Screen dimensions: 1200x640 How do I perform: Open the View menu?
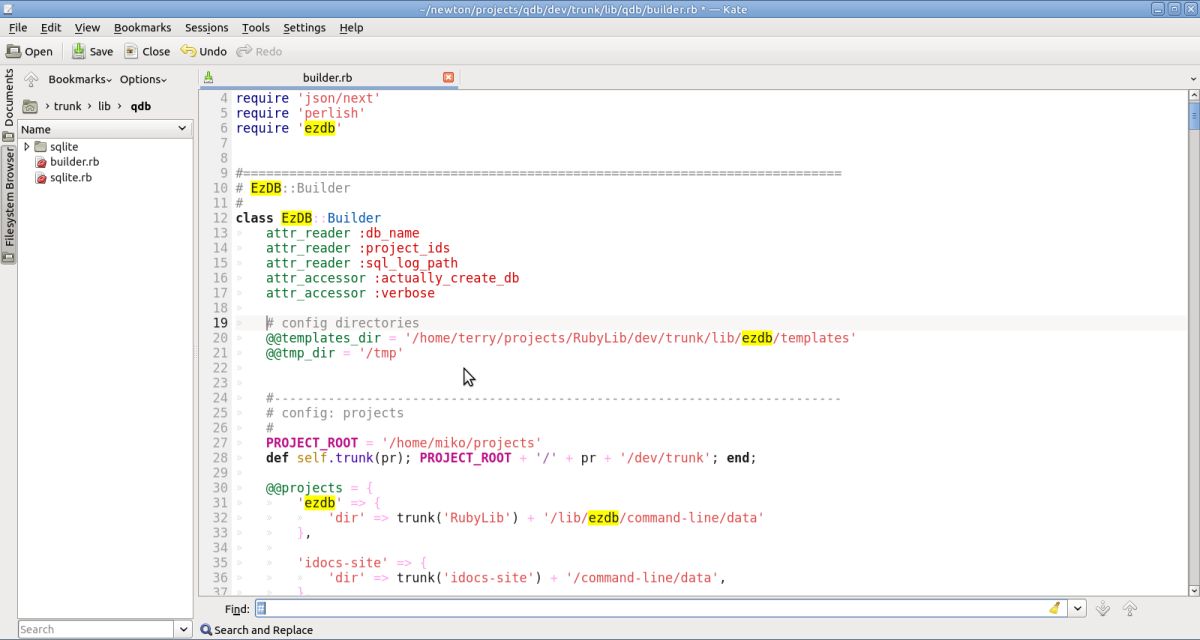pos(87,28)
